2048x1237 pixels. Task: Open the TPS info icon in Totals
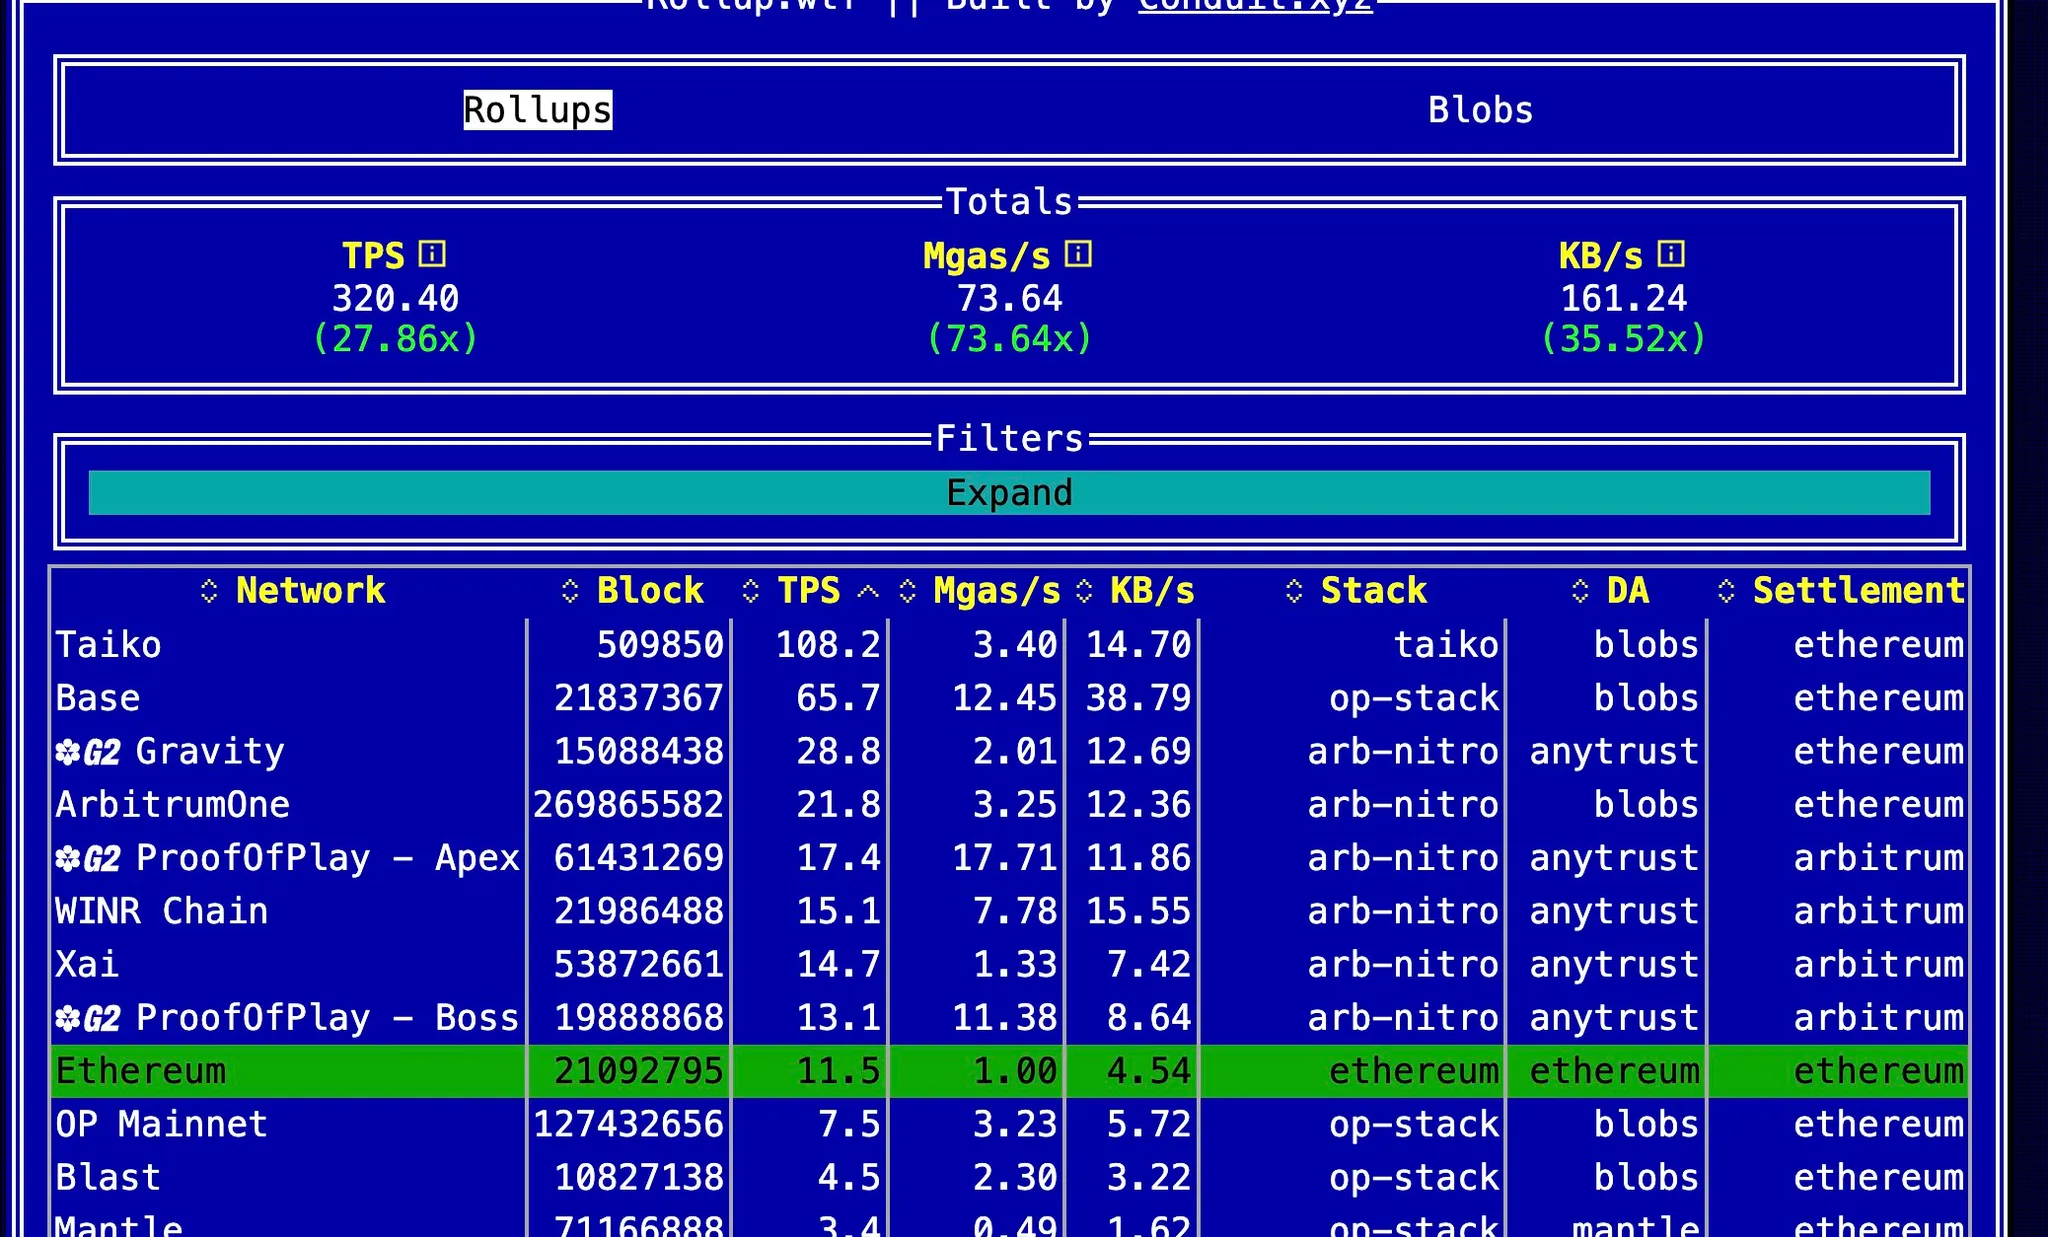432,254
